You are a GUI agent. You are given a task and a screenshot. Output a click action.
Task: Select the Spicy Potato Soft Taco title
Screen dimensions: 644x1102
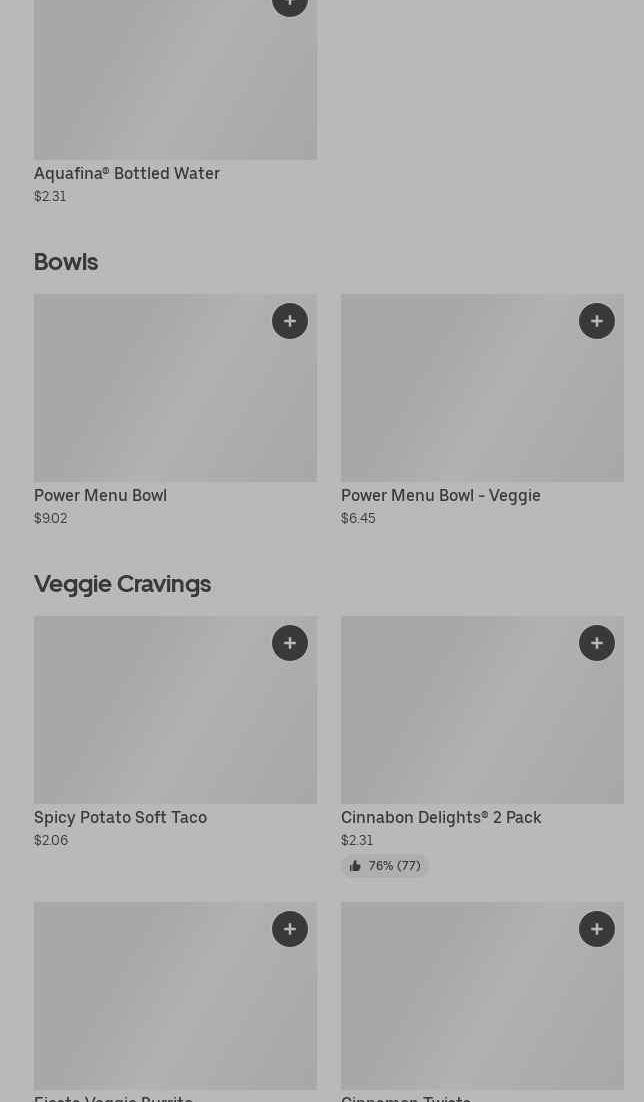120,817
